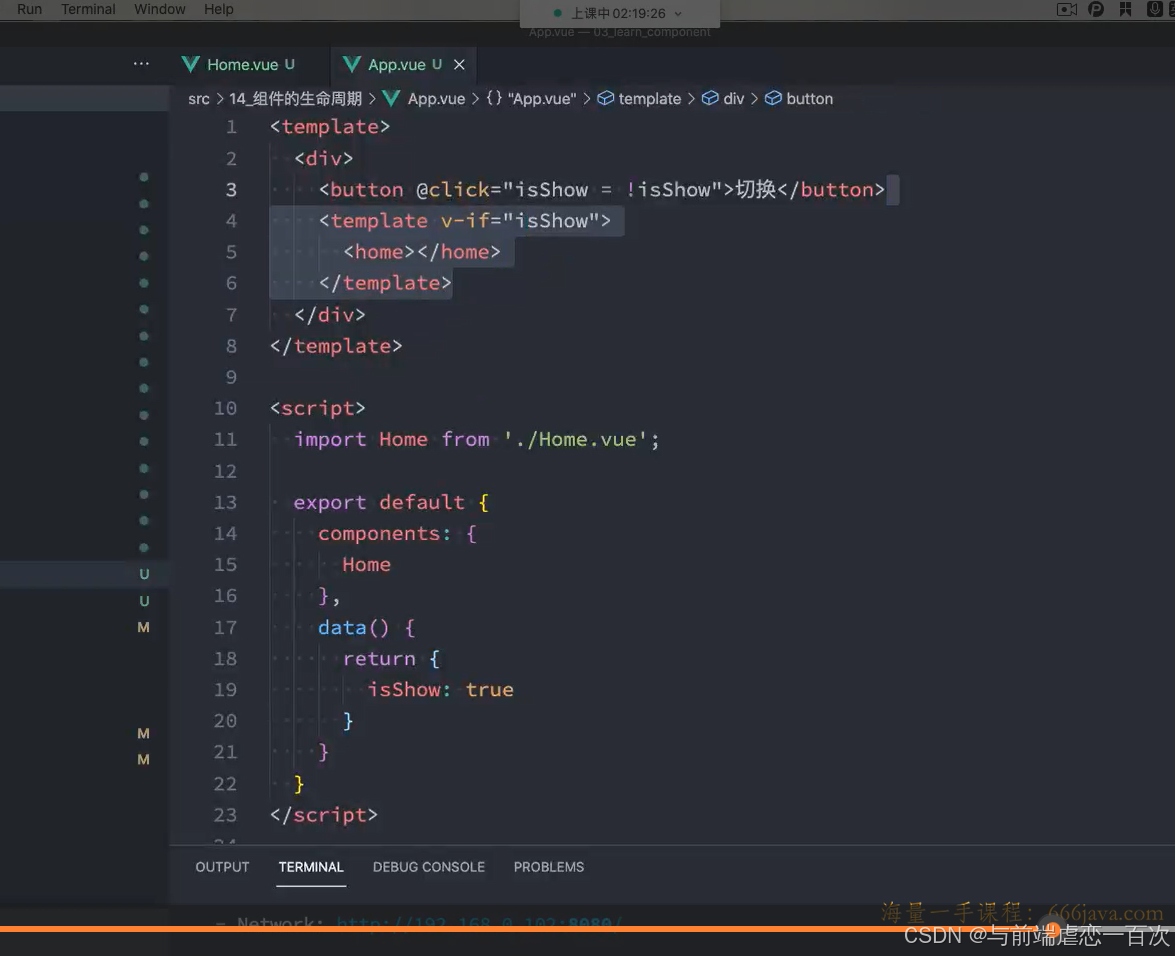
Task: Click the cube icon before button breadcrumb
Action: [x=773, y=98]
